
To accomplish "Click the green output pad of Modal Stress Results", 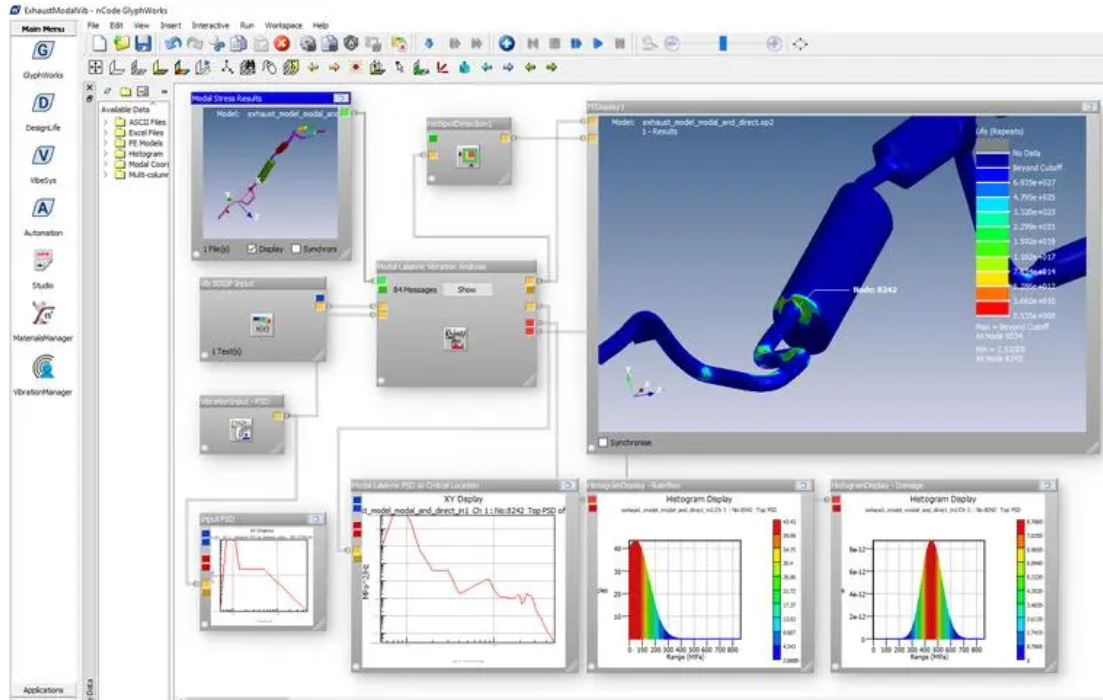I will 345,112.
